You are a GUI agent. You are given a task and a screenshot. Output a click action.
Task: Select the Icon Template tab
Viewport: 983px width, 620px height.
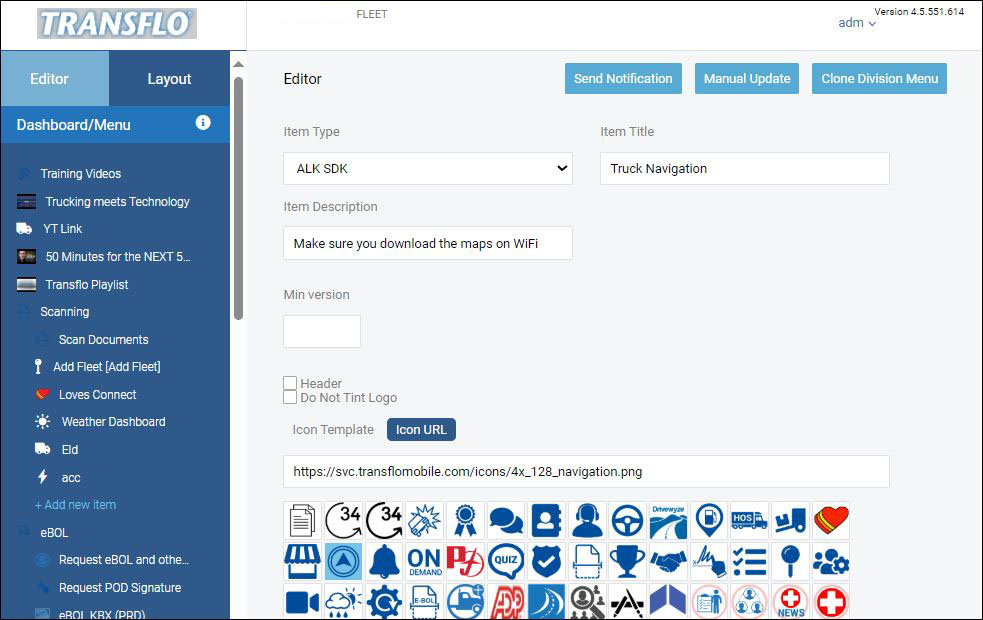(x=333, y=429)
